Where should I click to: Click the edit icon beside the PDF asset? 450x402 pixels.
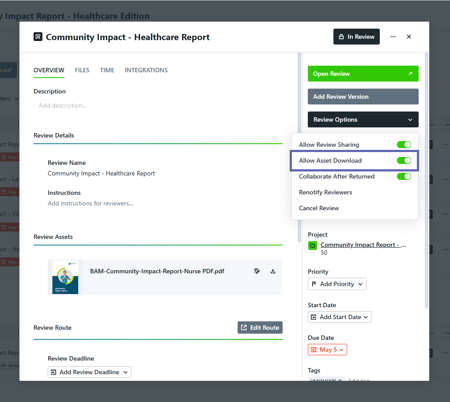[x=257, y=271]
